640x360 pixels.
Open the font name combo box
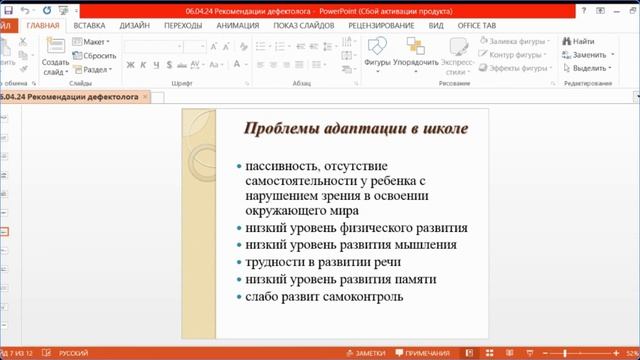(153, 47)
